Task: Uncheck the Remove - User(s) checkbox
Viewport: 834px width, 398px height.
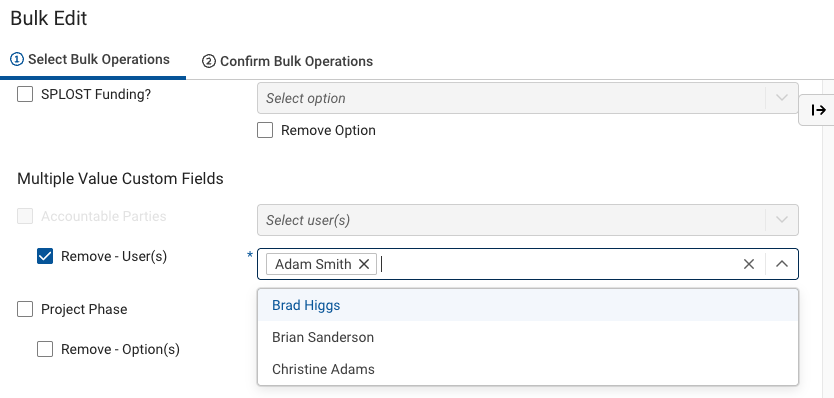Action: [x=45, y=256]
